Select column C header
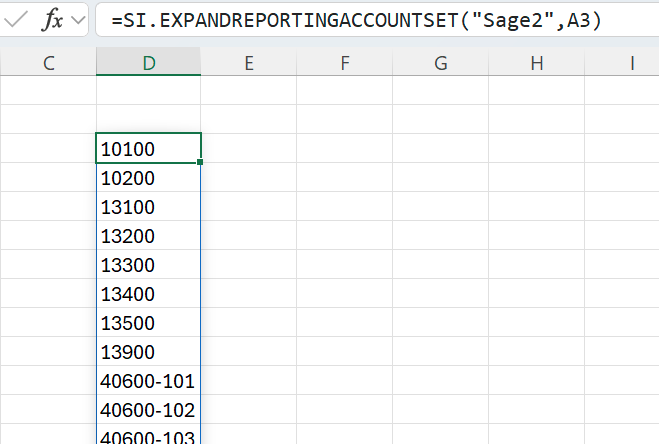Viewport: 659px width, 444px height. click(x=48, y=63)
